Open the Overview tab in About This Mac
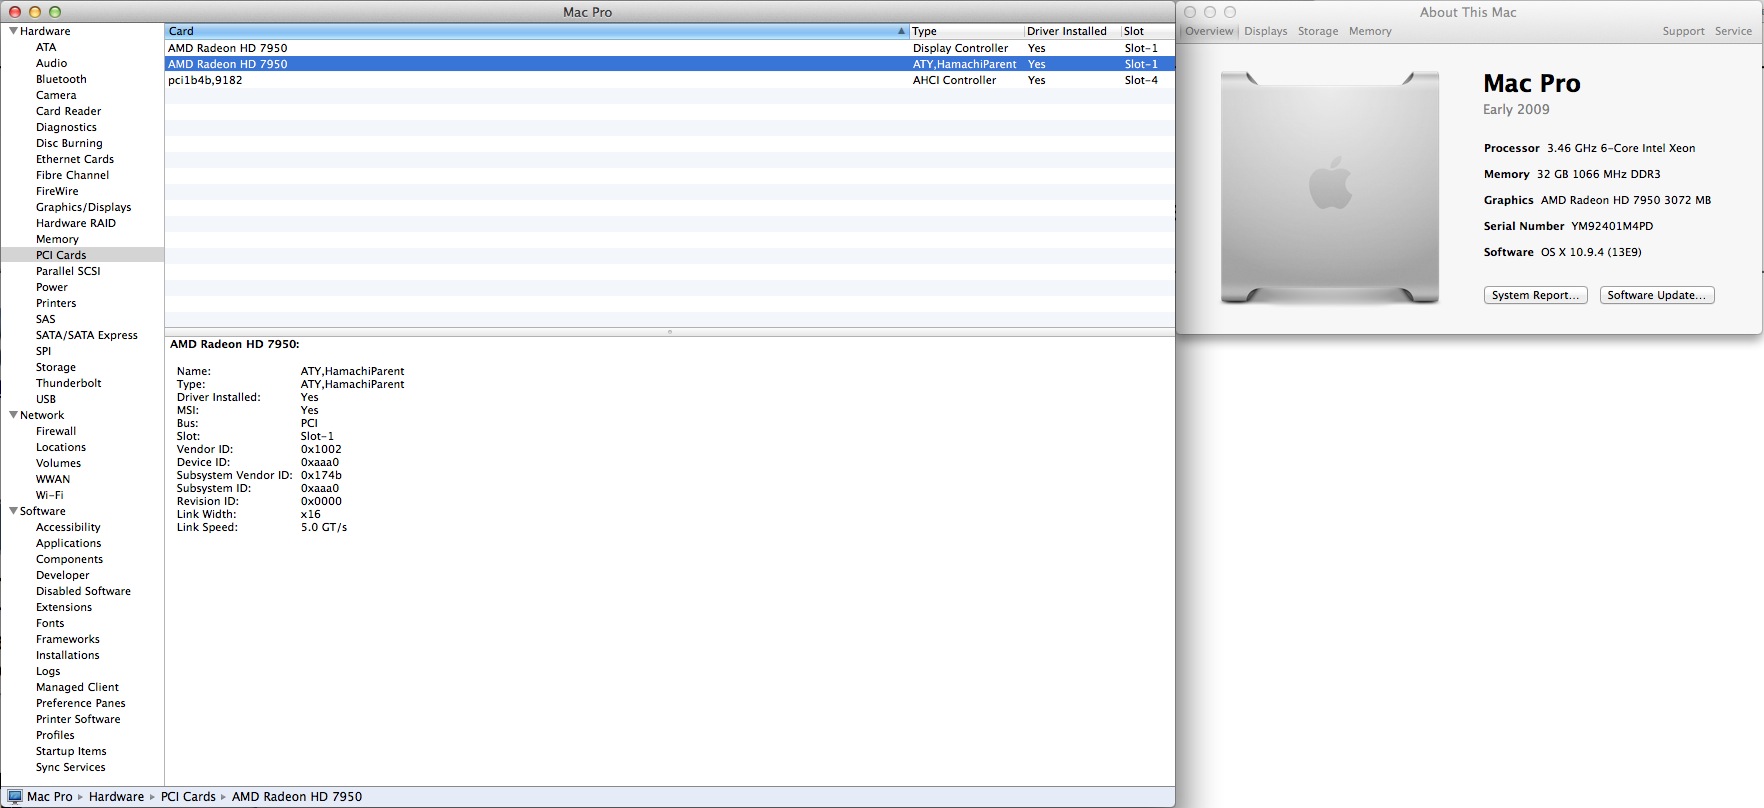1764x808 pixels. point(1209,31)
